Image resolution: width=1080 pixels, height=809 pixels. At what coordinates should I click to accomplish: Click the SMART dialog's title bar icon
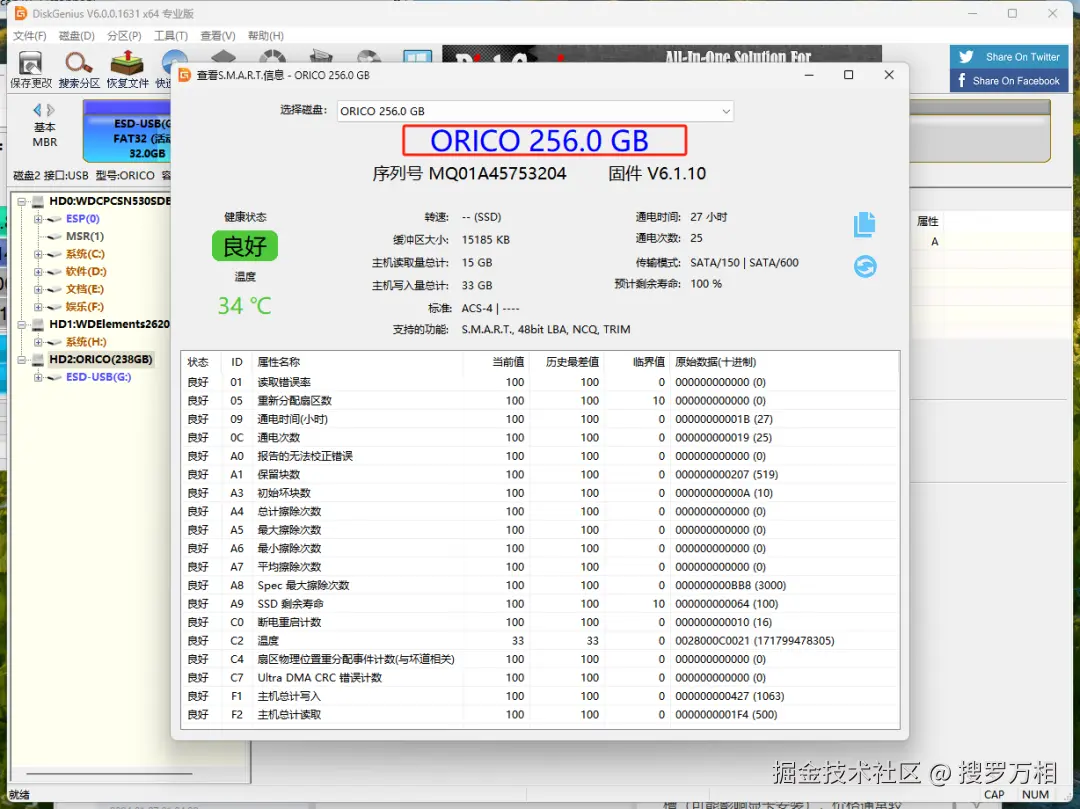pos(185,74)
